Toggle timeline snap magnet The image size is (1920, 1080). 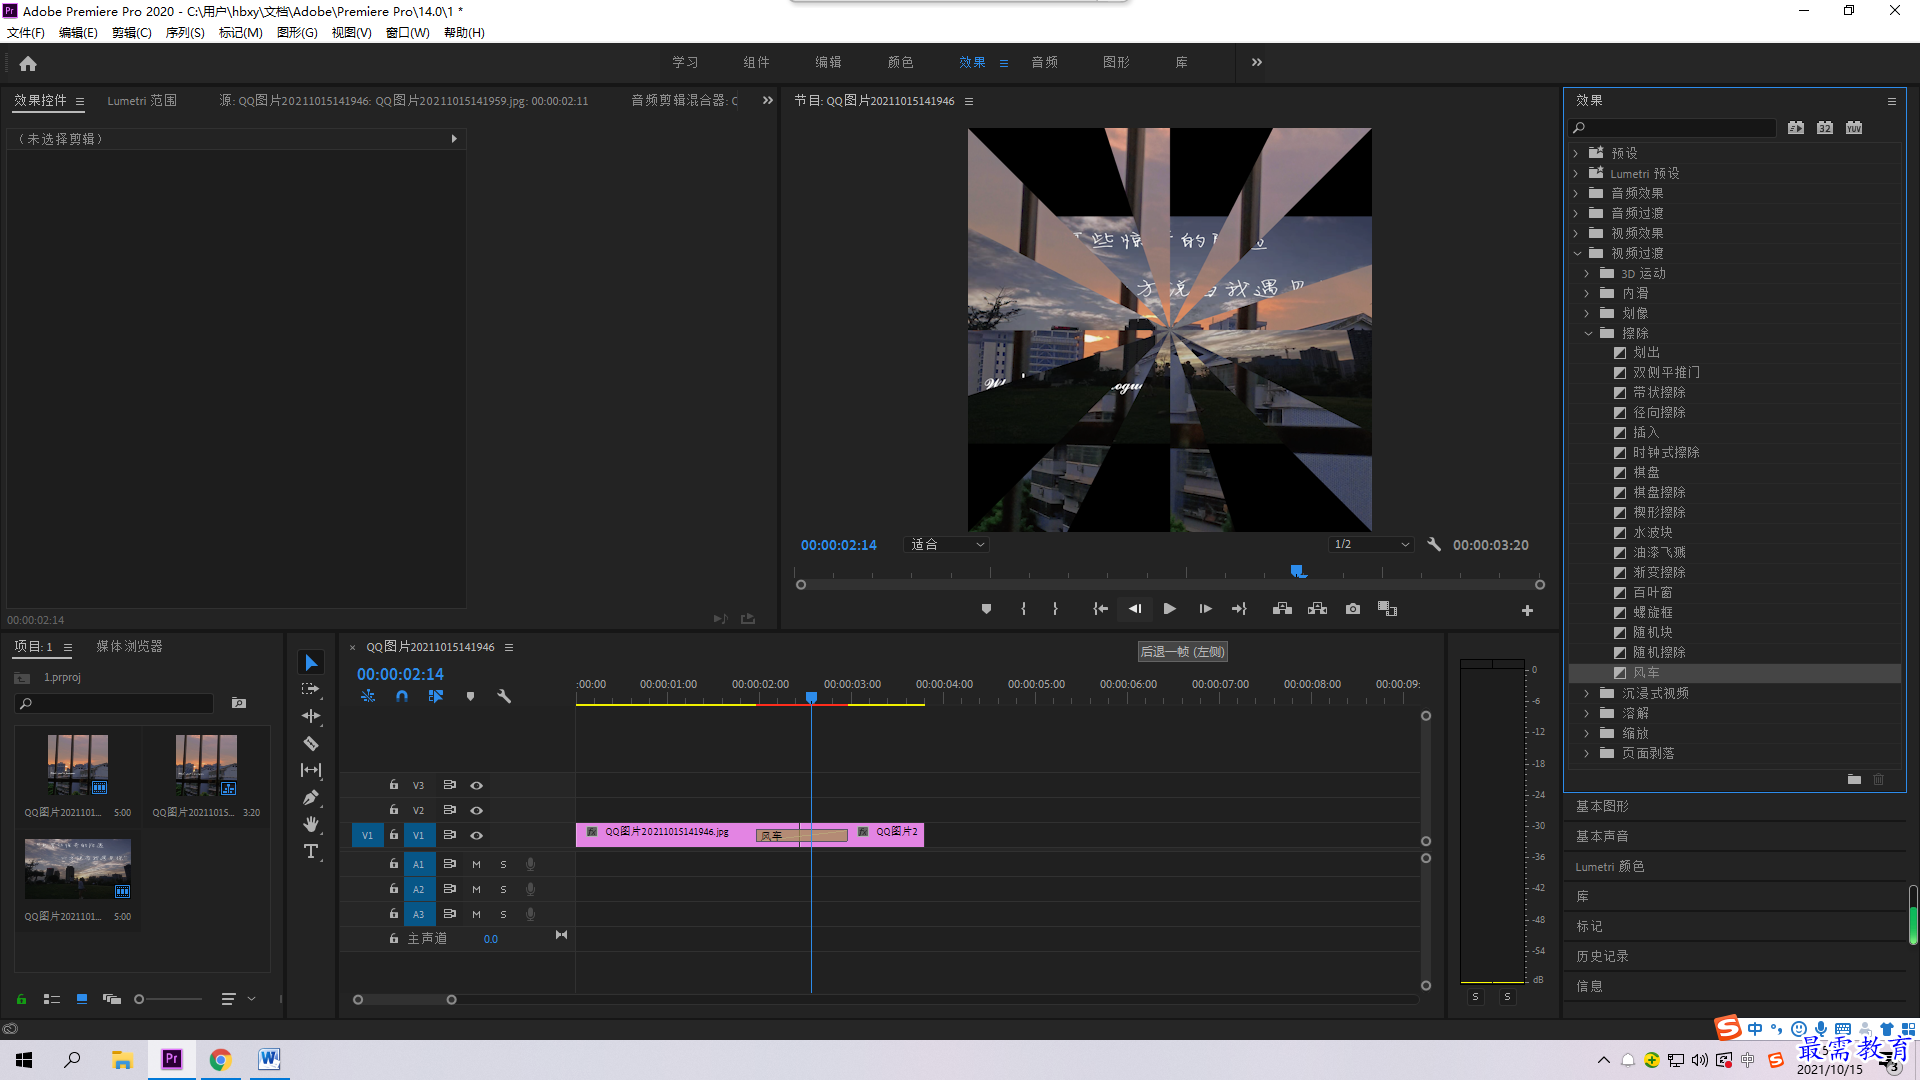coord(402,696)
